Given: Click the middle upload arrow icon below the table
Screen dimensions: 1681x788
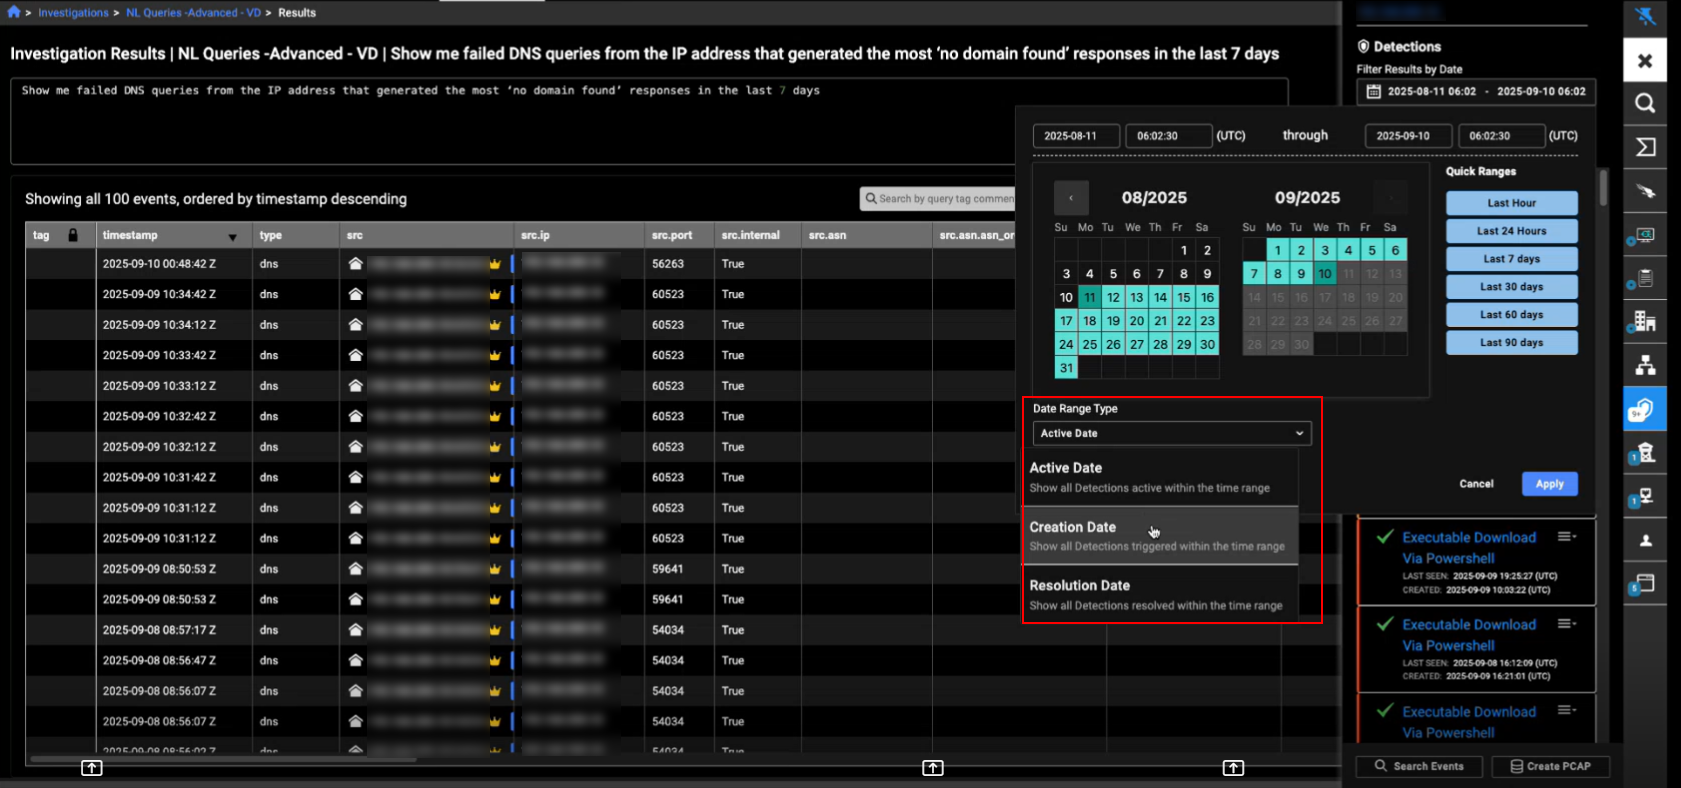Looking at the screenshot, I should 932,767.
